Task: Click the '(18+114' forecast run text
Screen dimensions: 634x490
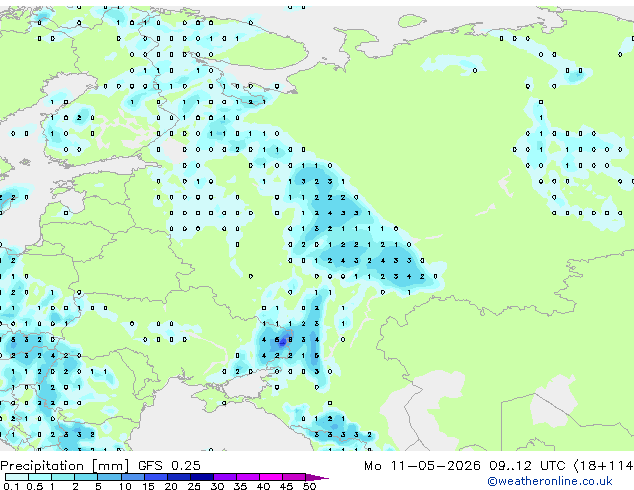Action: [603, 466]
